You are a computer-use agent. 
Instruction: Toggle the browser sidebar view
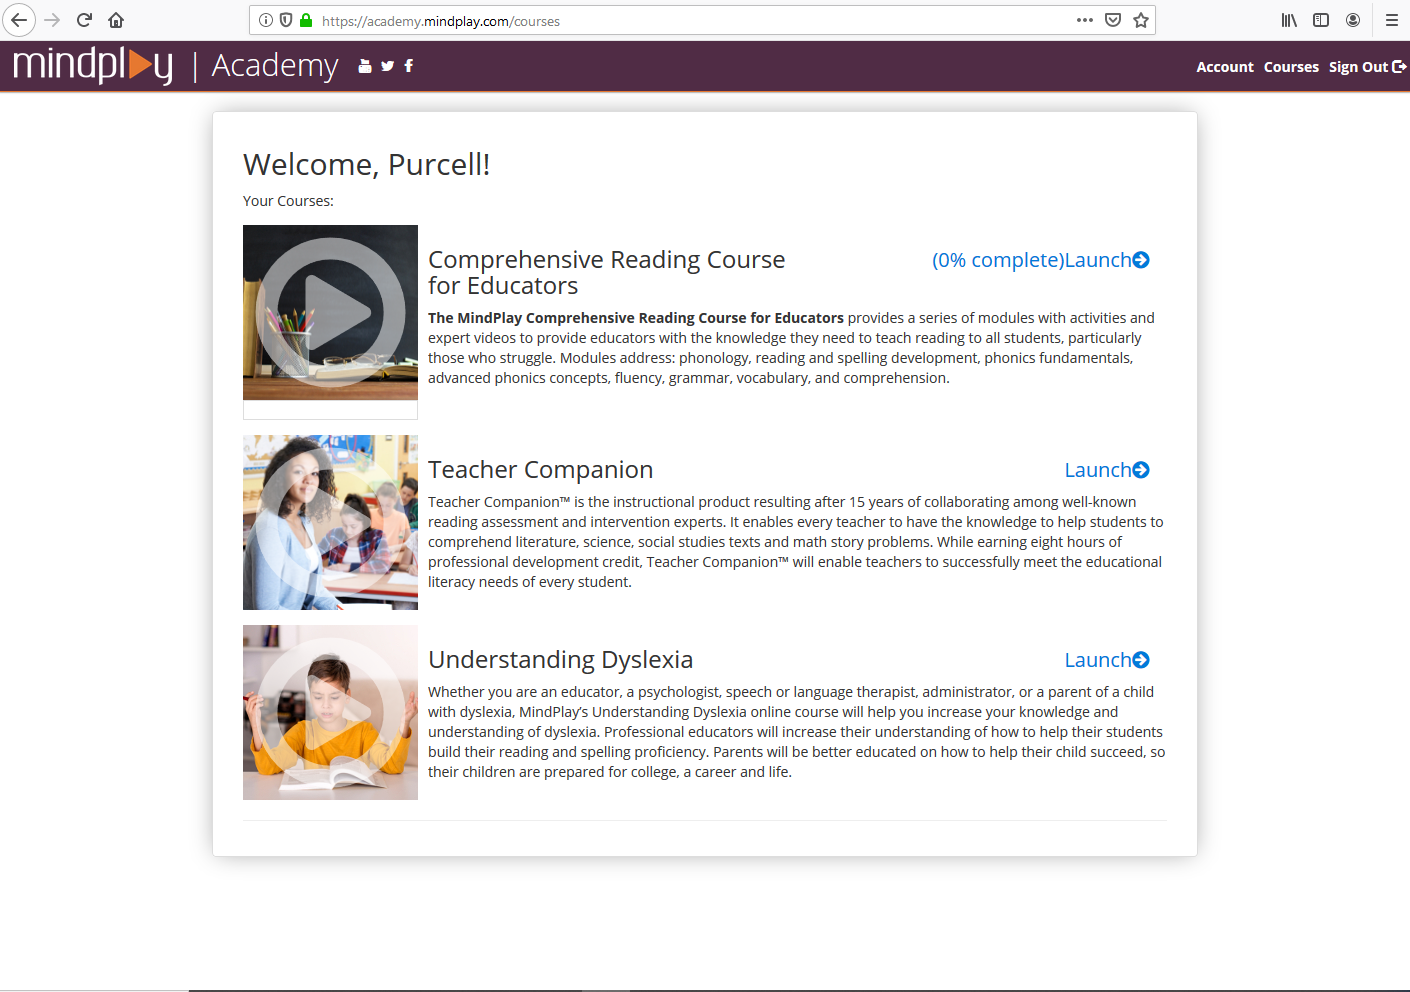1321,20
